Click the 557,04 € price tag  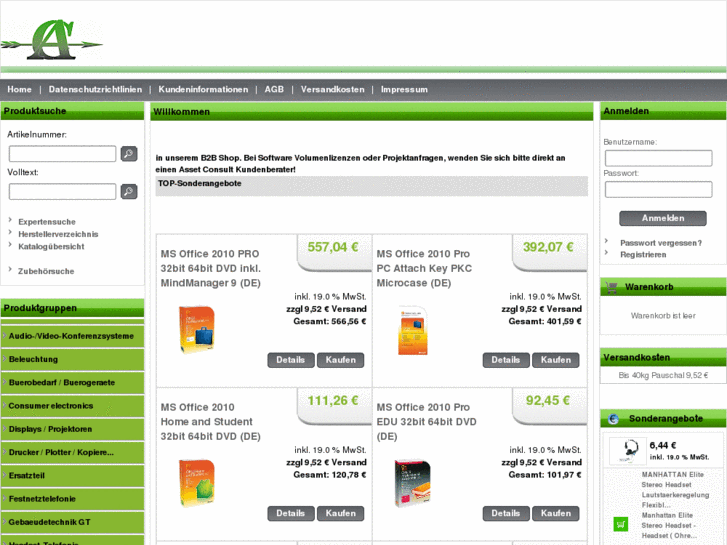333,247
